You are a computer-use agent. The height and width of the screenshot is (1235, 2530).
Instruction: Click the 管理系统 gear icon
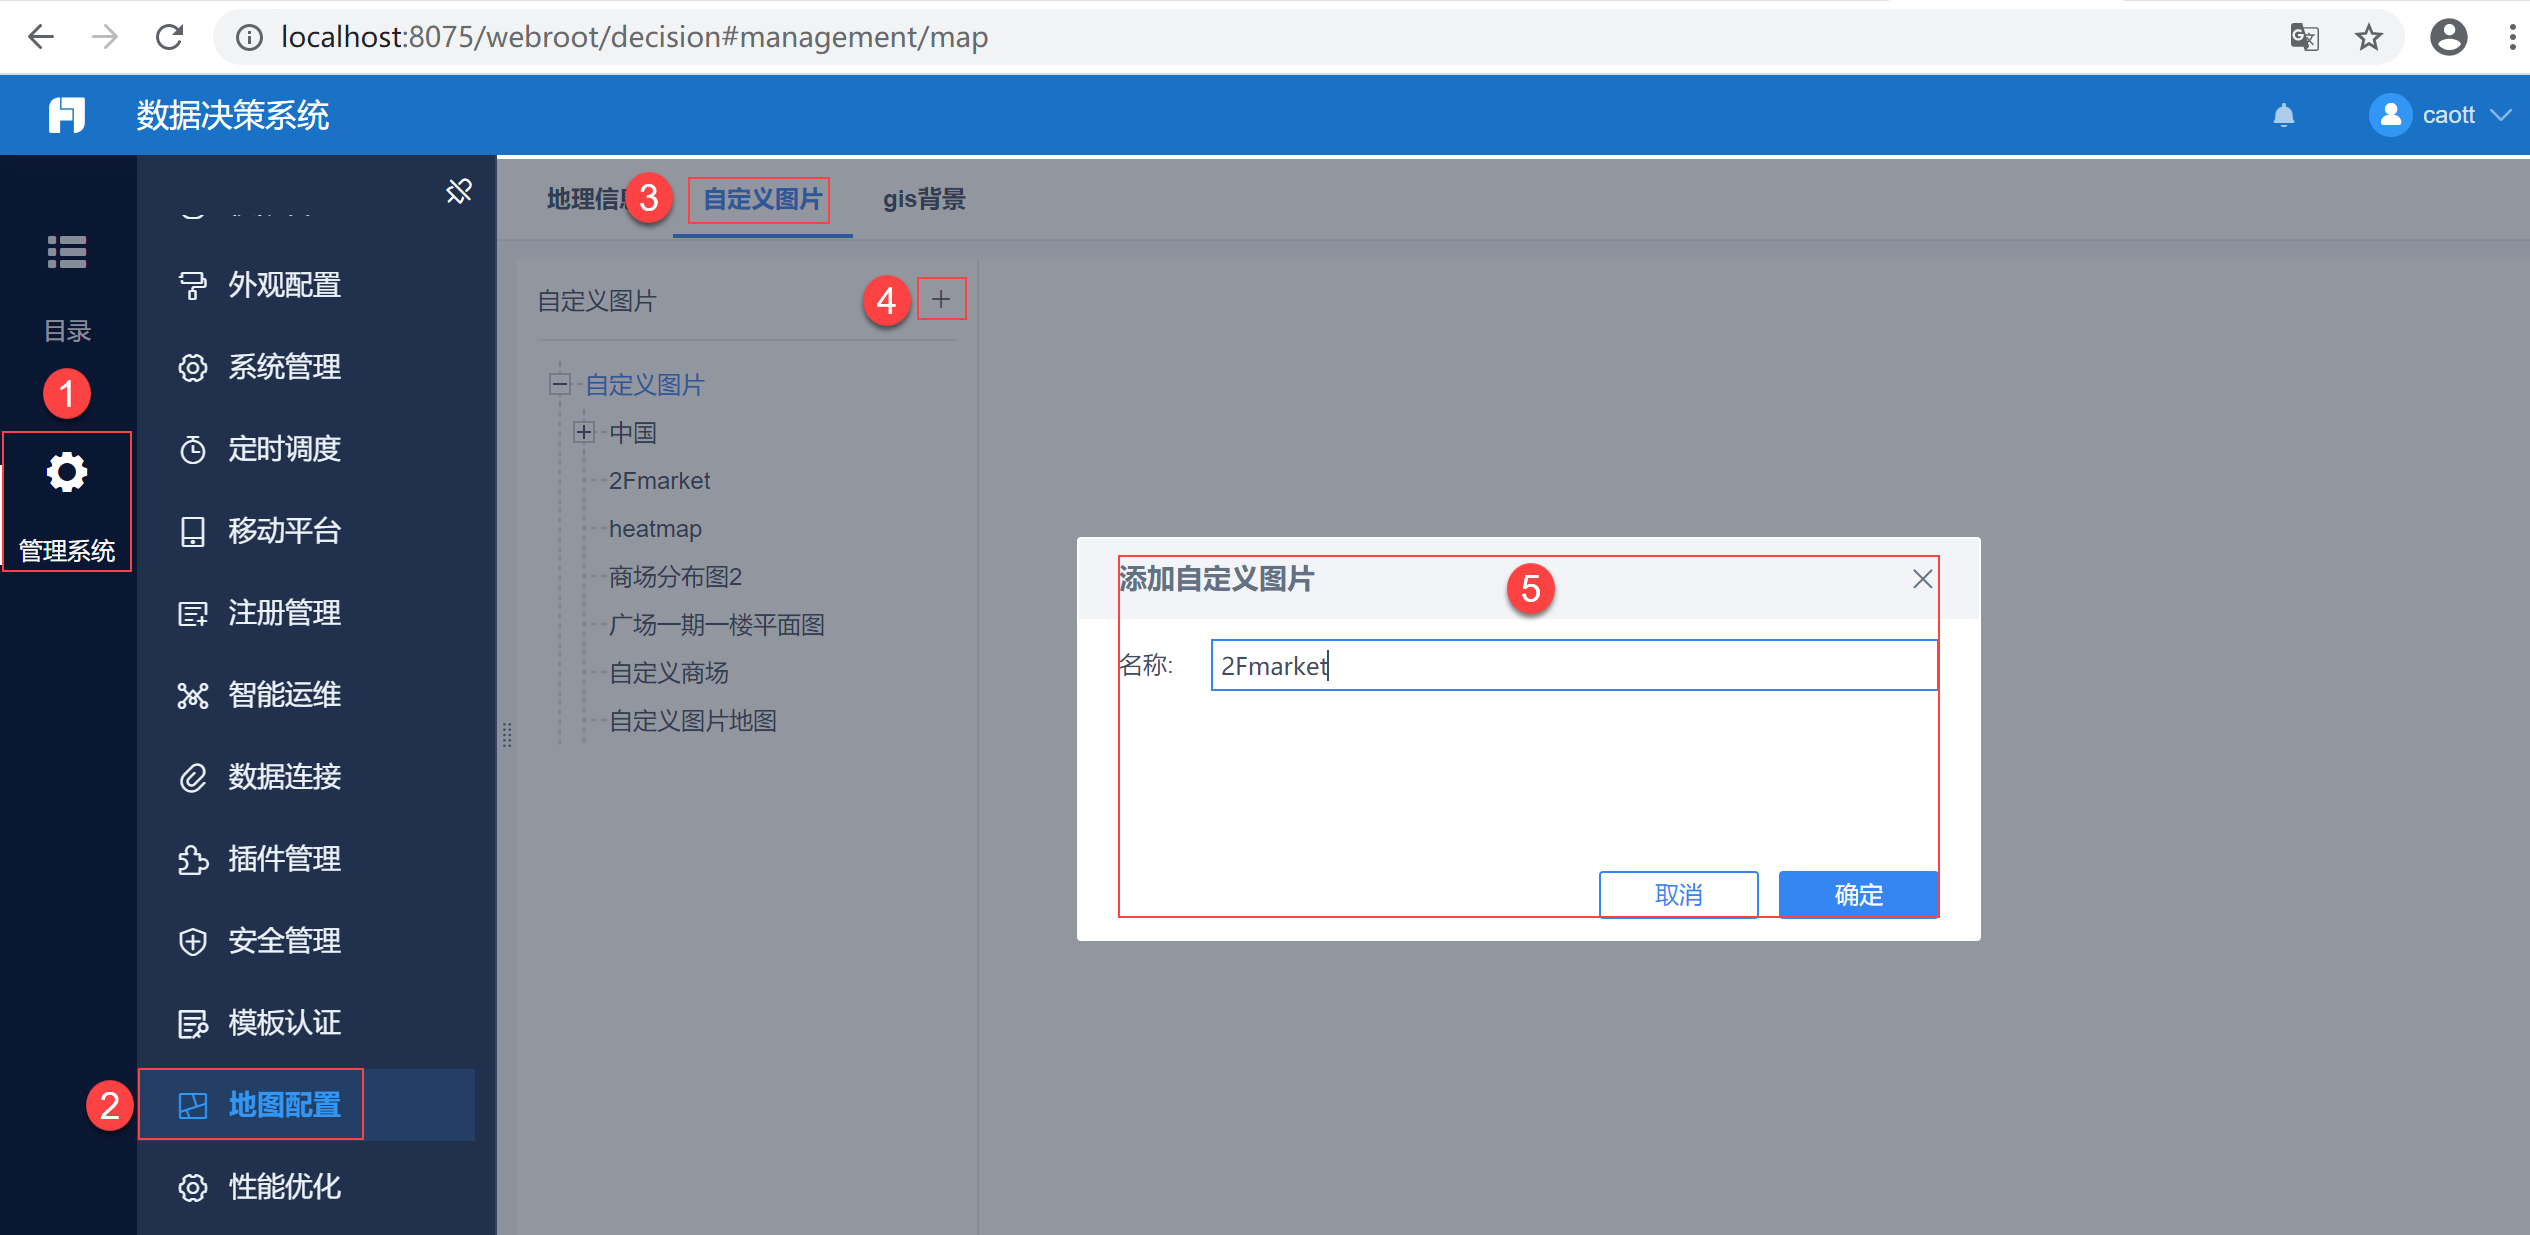pos(67,473)
